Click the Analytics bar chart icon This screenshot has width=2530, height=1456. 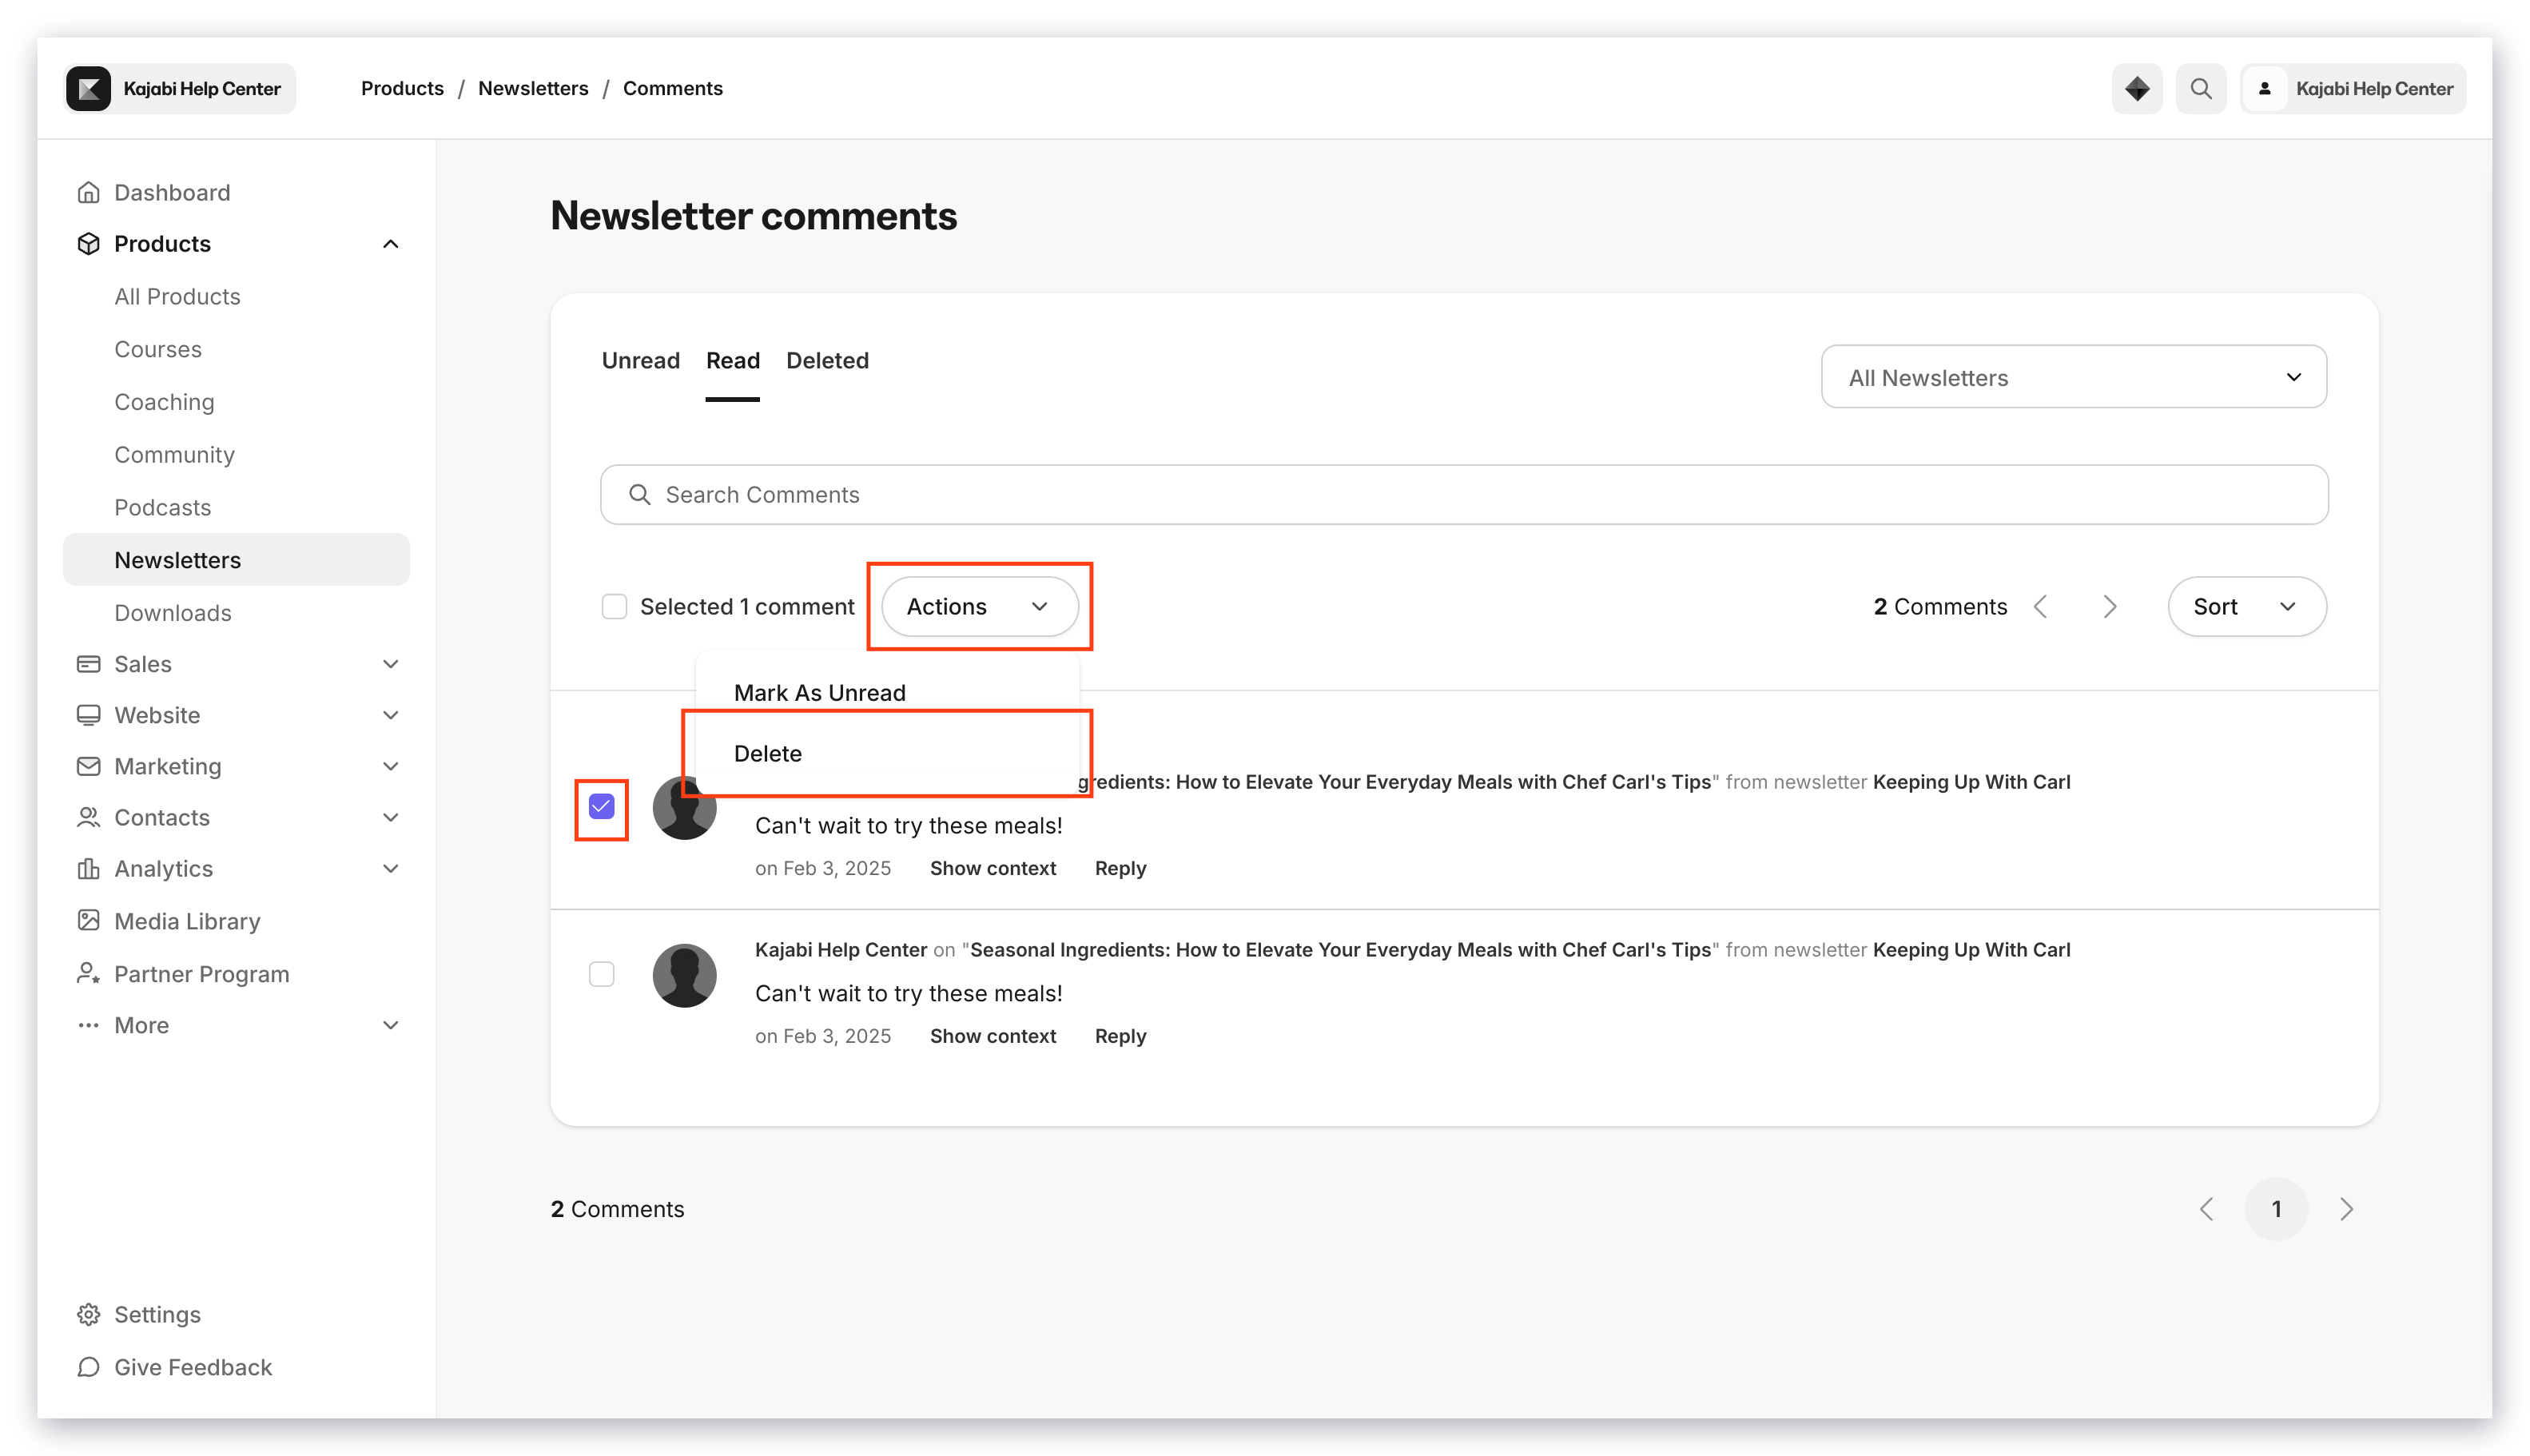pyautogui.click(x=88, y=868)
